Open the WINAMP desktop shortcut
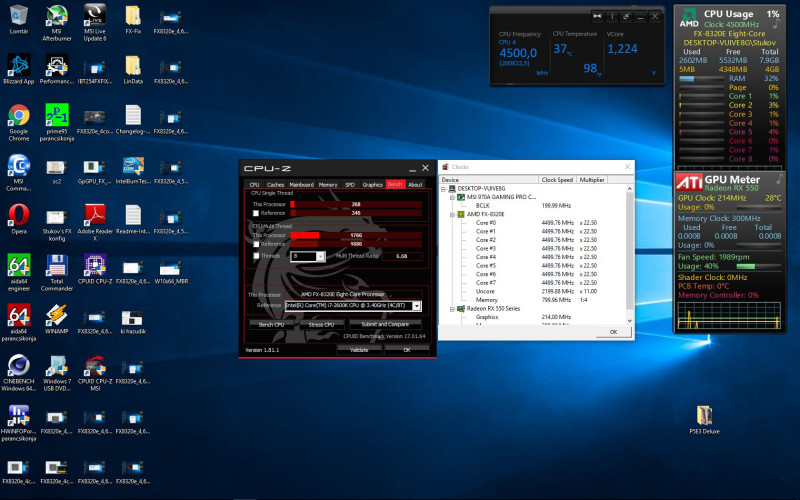The image size is (800, 500). 57,314
